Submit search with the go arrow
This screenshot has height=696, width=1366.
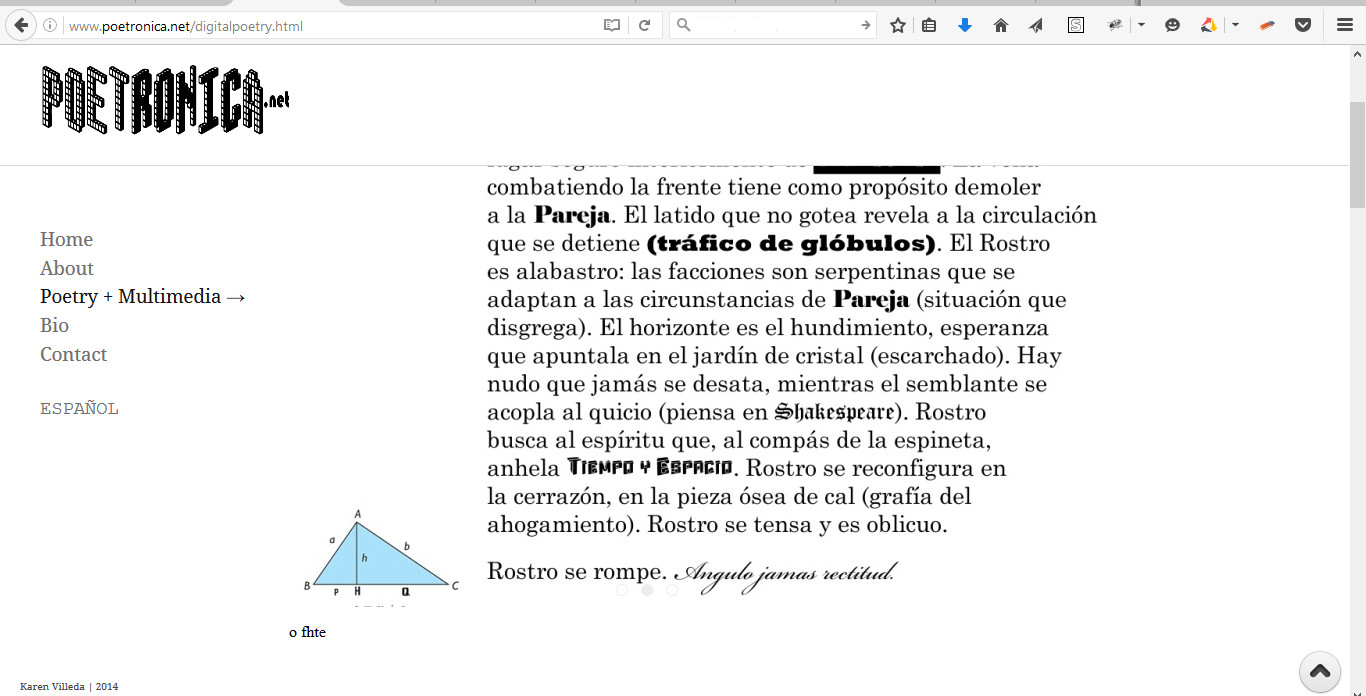point(866,26)
